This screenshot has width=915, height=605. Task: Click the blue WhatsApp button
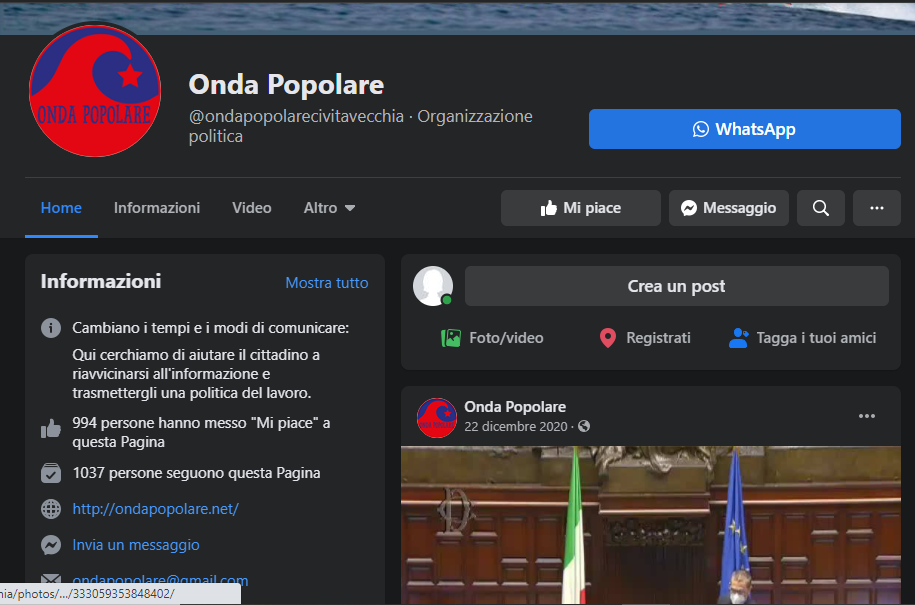(x=745, y=129)
